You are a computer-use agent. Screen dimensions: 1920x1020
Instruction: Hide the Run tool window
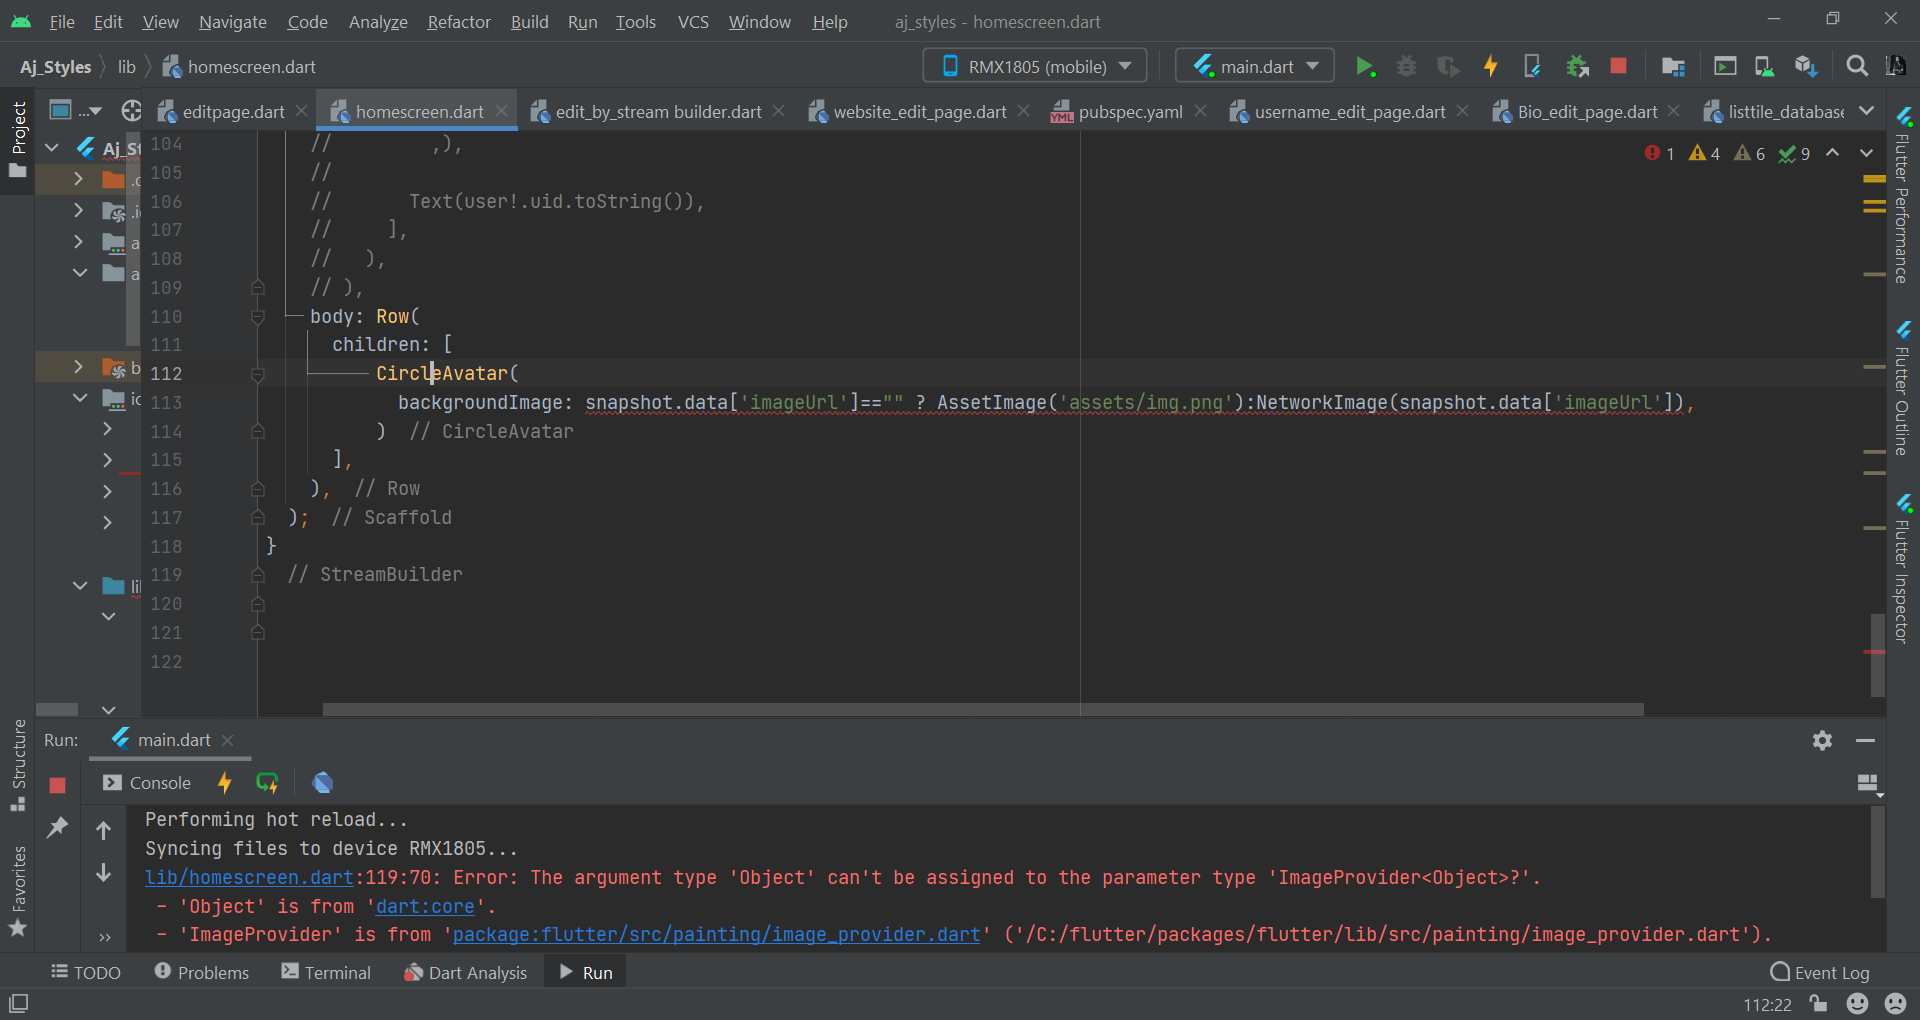pos(1865,740)
